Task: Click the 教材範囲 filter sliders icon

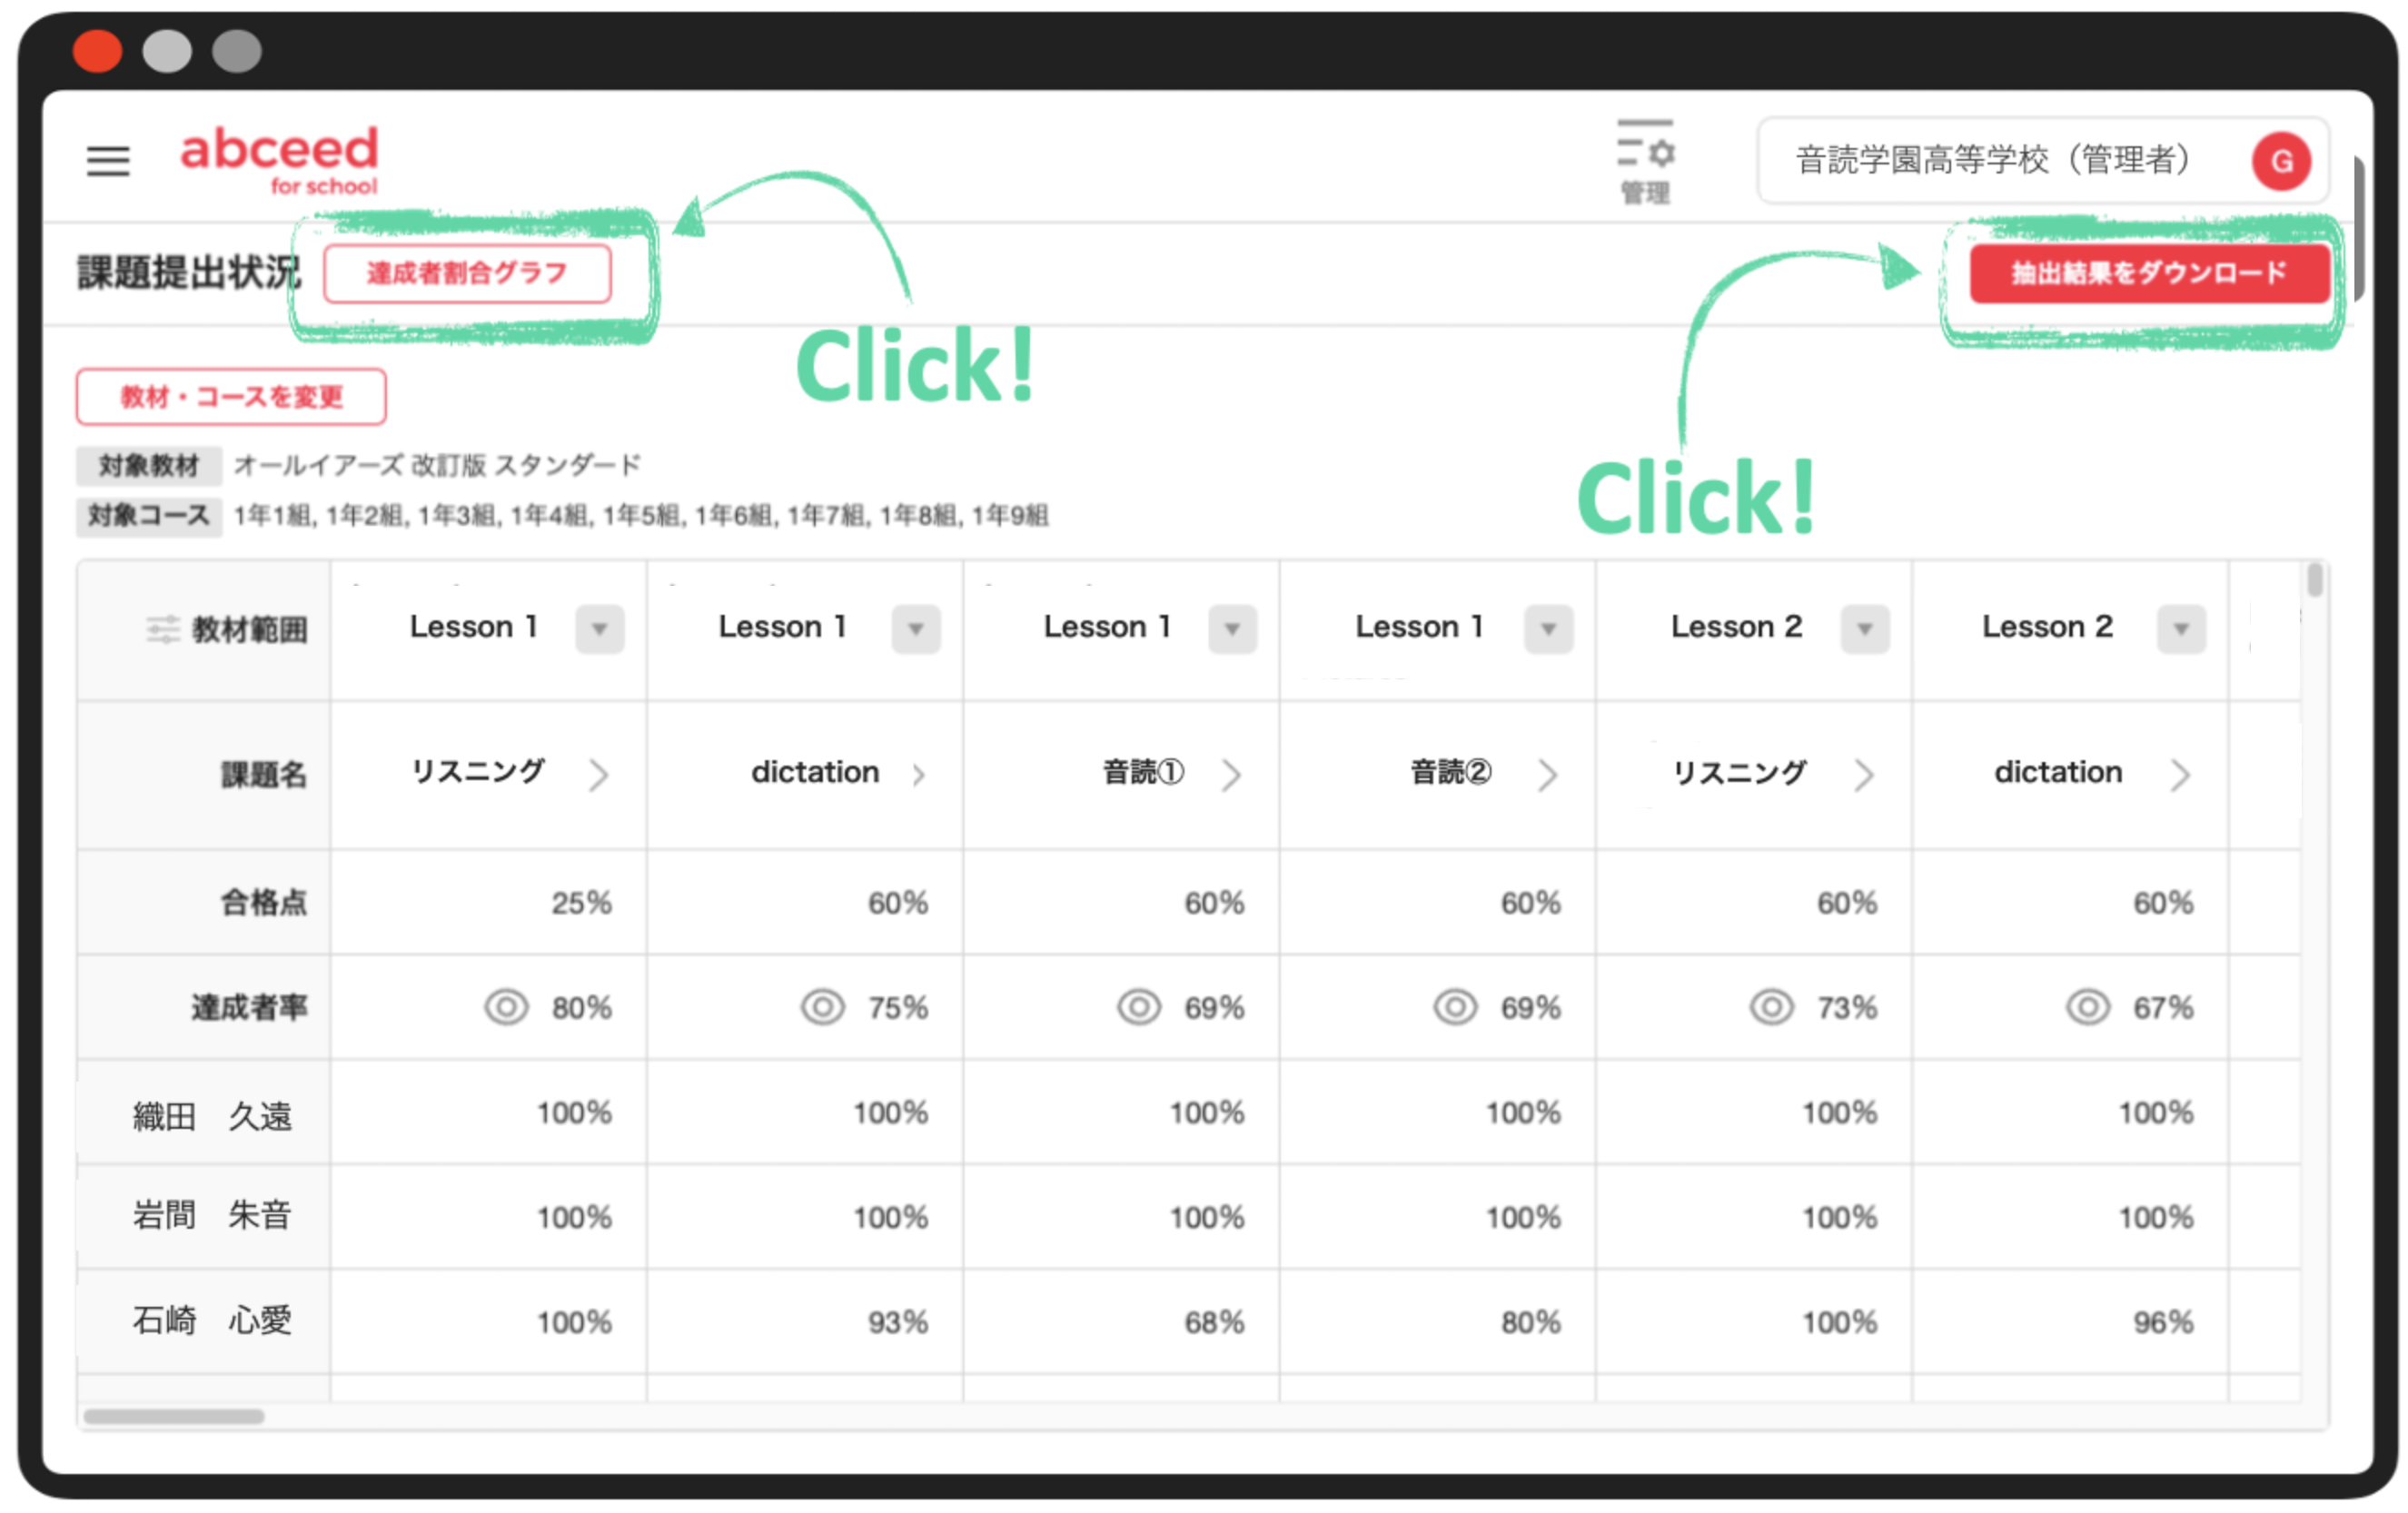Action: tap(163, 629)
